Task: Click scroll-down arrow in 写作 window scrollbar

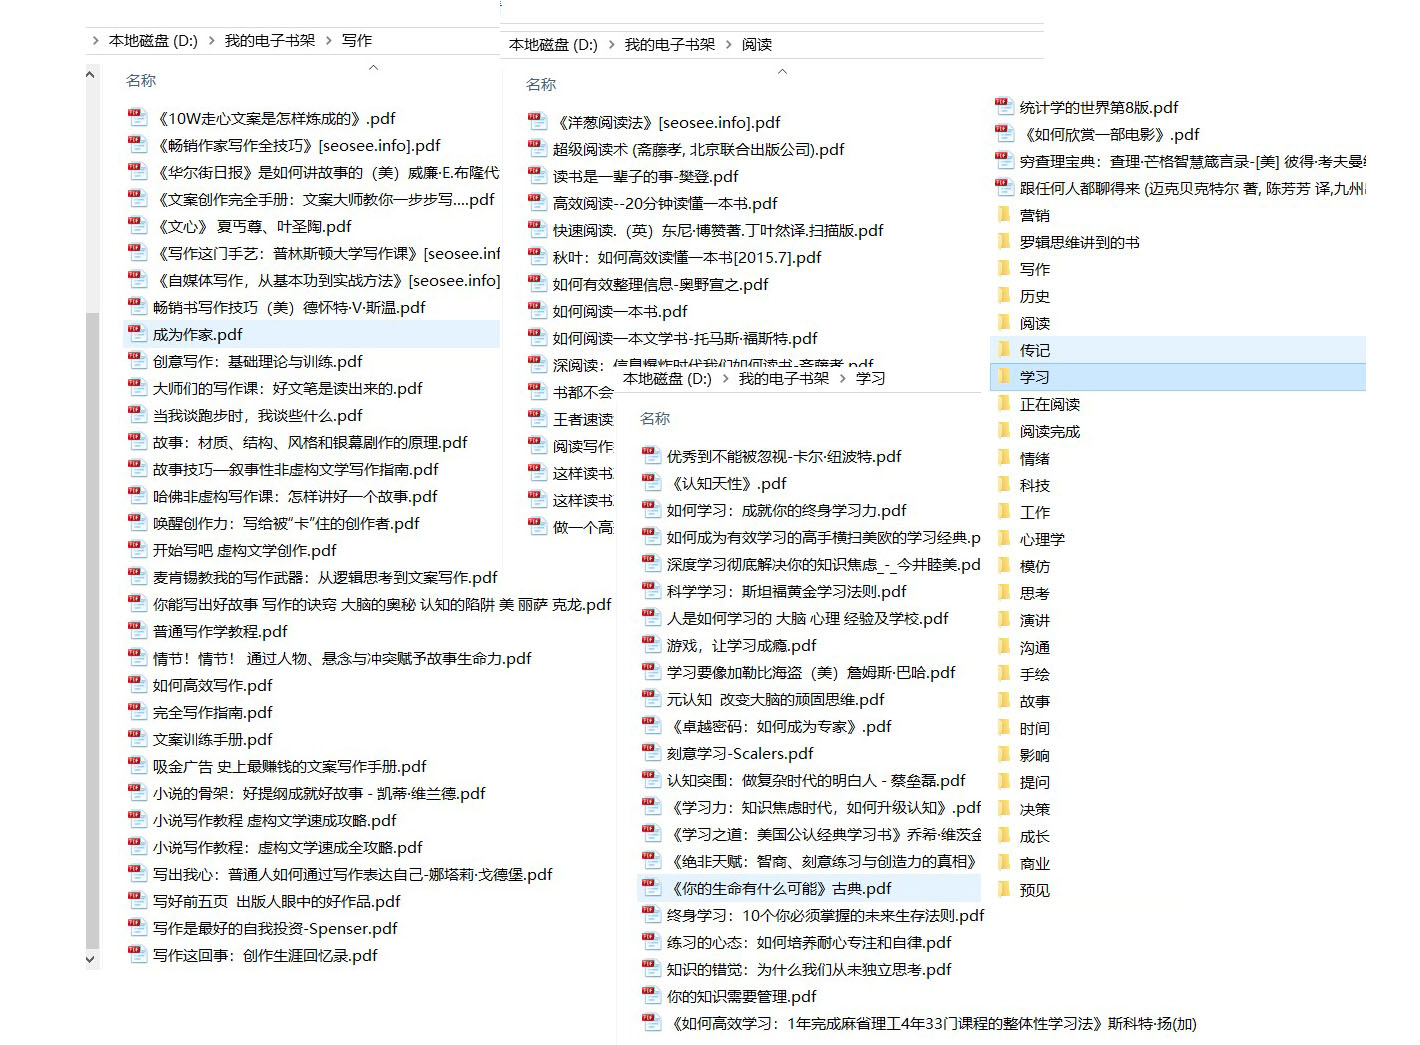Action: (x=91, y=960)
